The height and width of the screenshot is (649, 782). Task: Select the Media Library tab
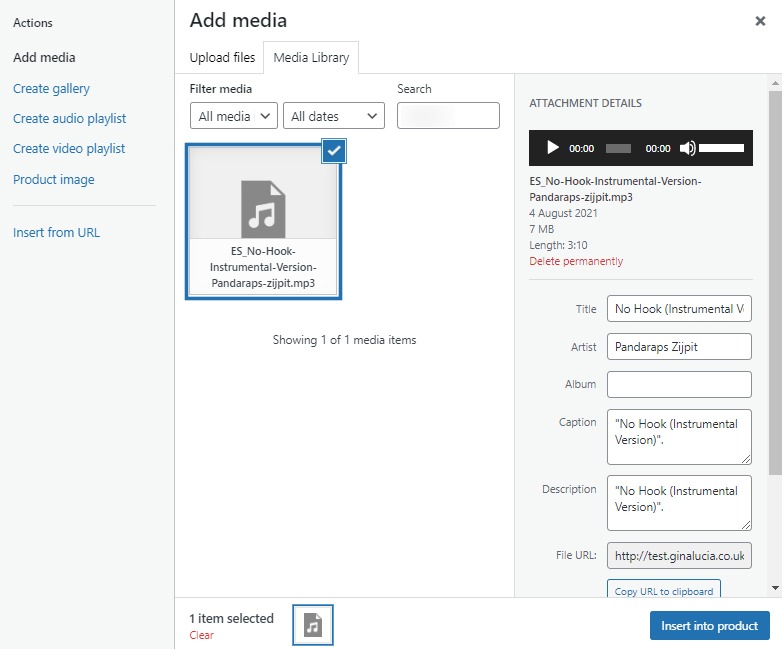(x=311, y=57)
